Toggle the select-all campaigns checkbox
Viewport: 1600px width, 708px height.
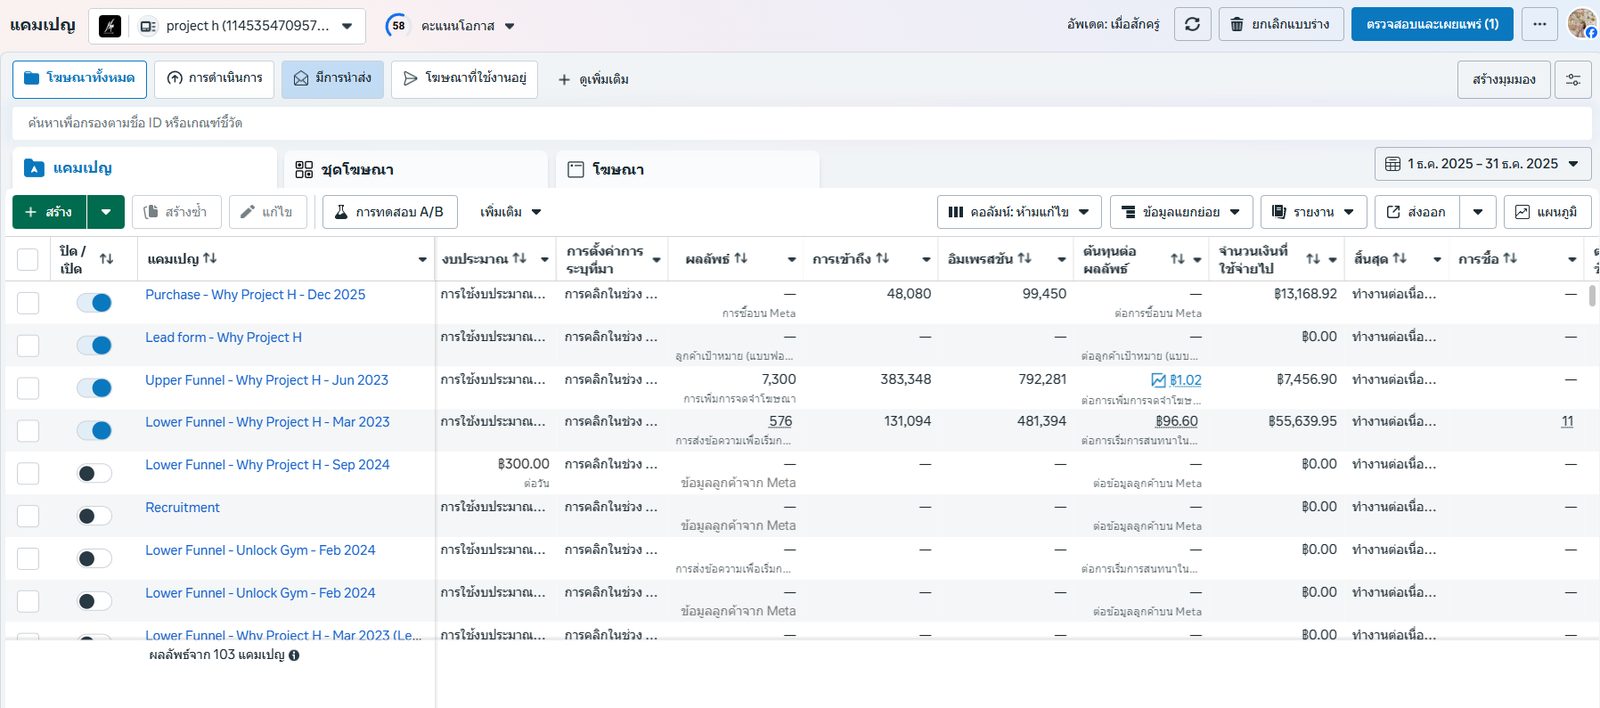(28, 260)
